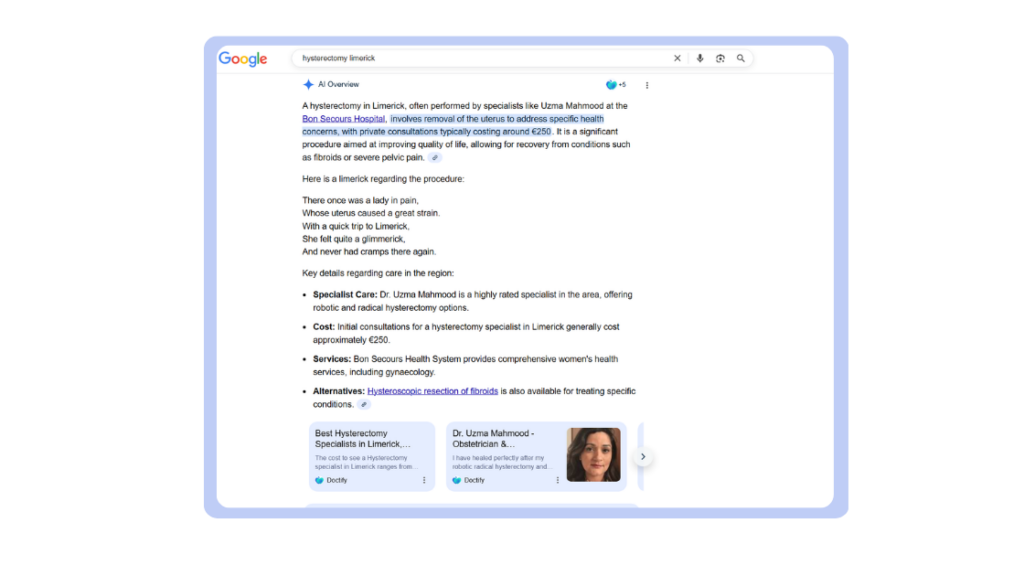Open three-dot menu on Best Hysterectomy Specialists card
Screen dimensions: 1024x576
tap(424, 480)
